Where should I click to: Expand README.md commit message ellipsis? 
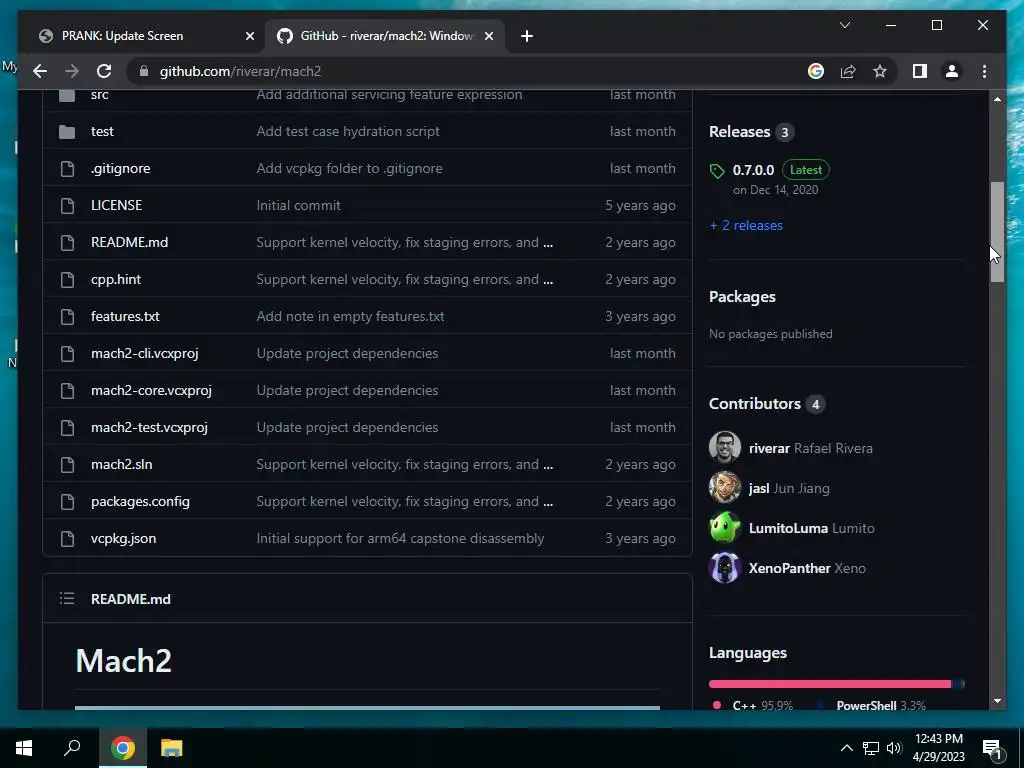point(548,243)
